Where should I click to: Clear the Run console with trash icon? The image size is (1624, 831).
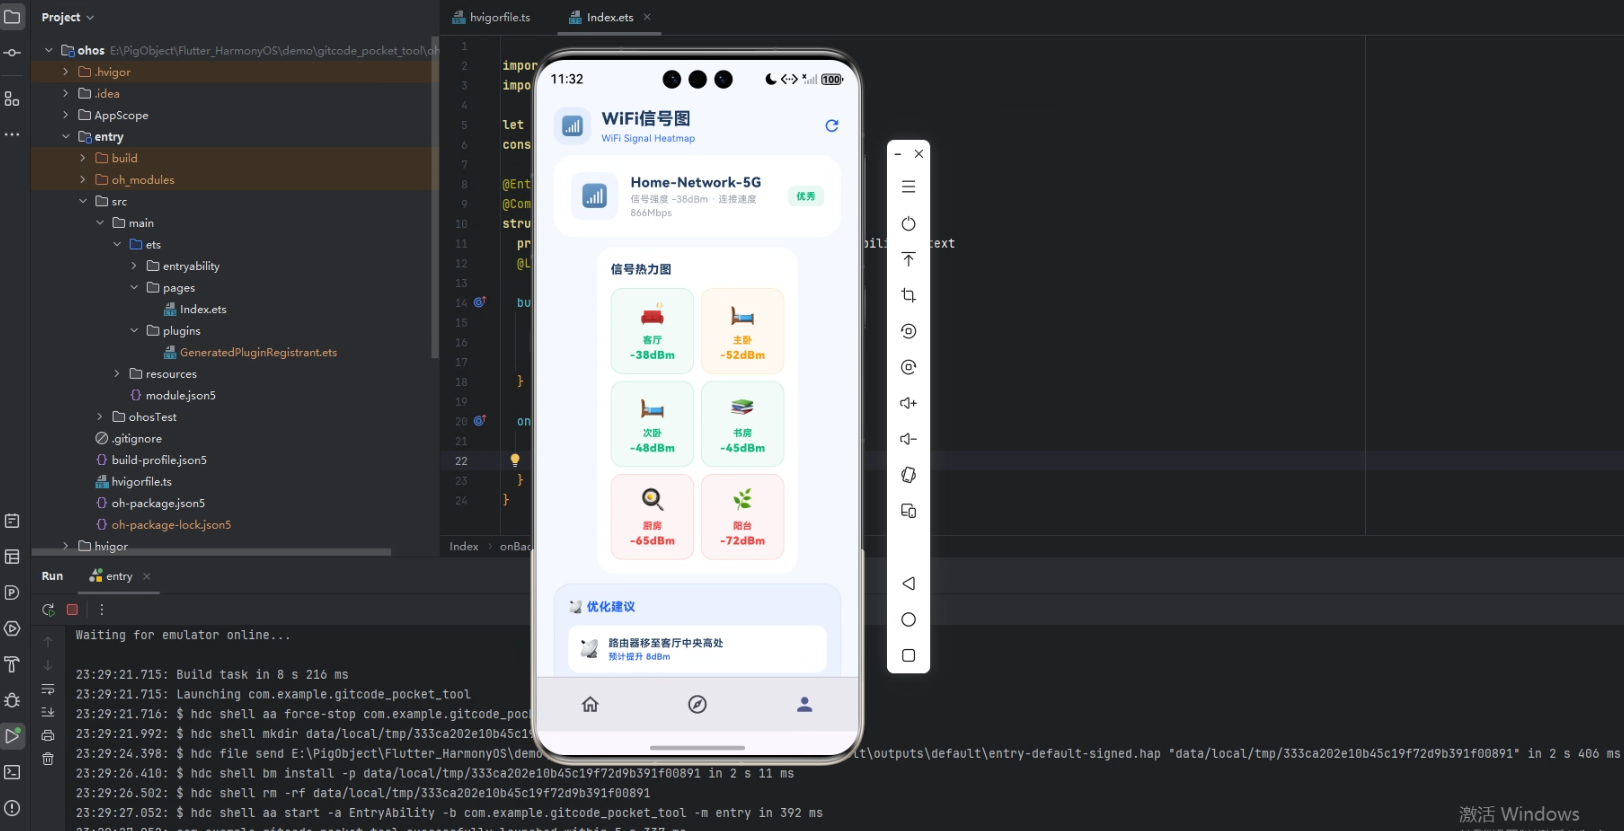[48, 759]
